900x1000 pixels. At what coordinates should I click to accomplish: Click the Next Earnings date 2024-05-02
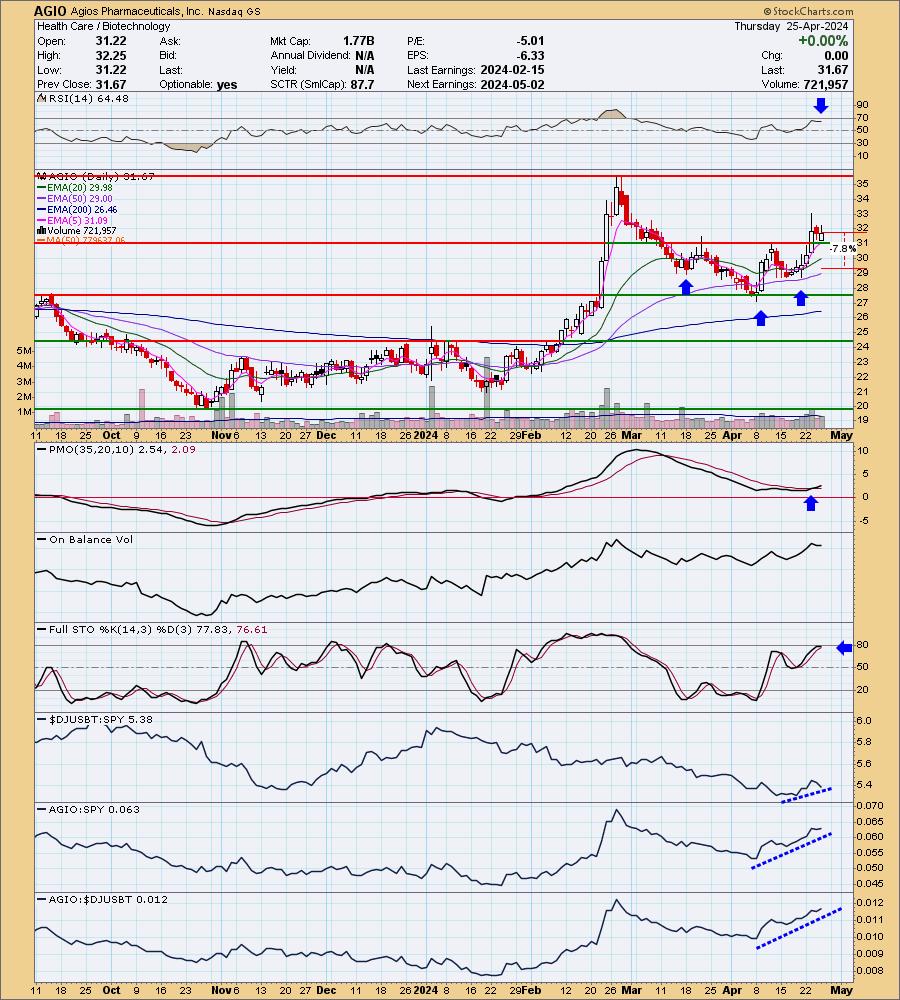(x=512, y=84)
